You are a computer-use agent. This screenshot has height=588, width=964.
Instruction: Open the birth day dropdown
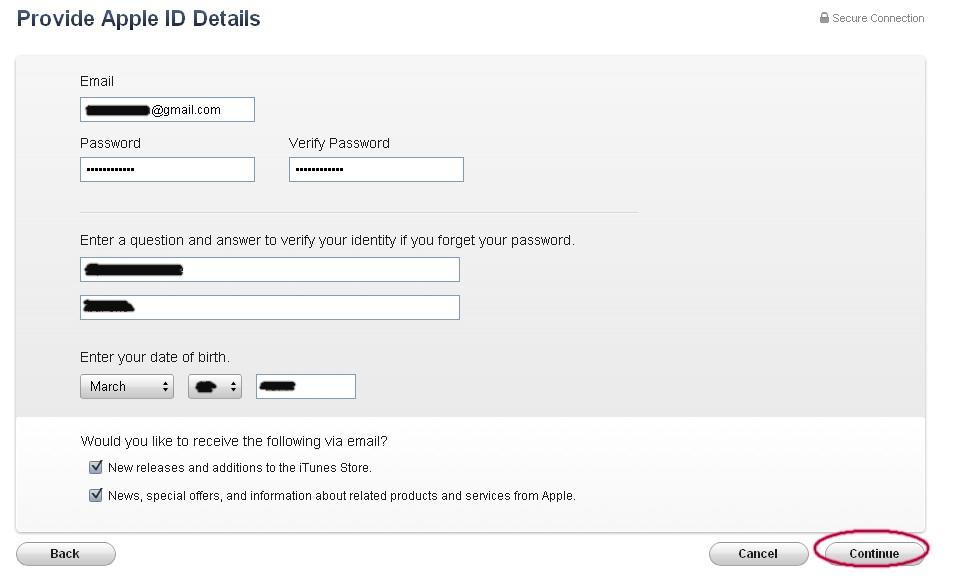point(215,386)
